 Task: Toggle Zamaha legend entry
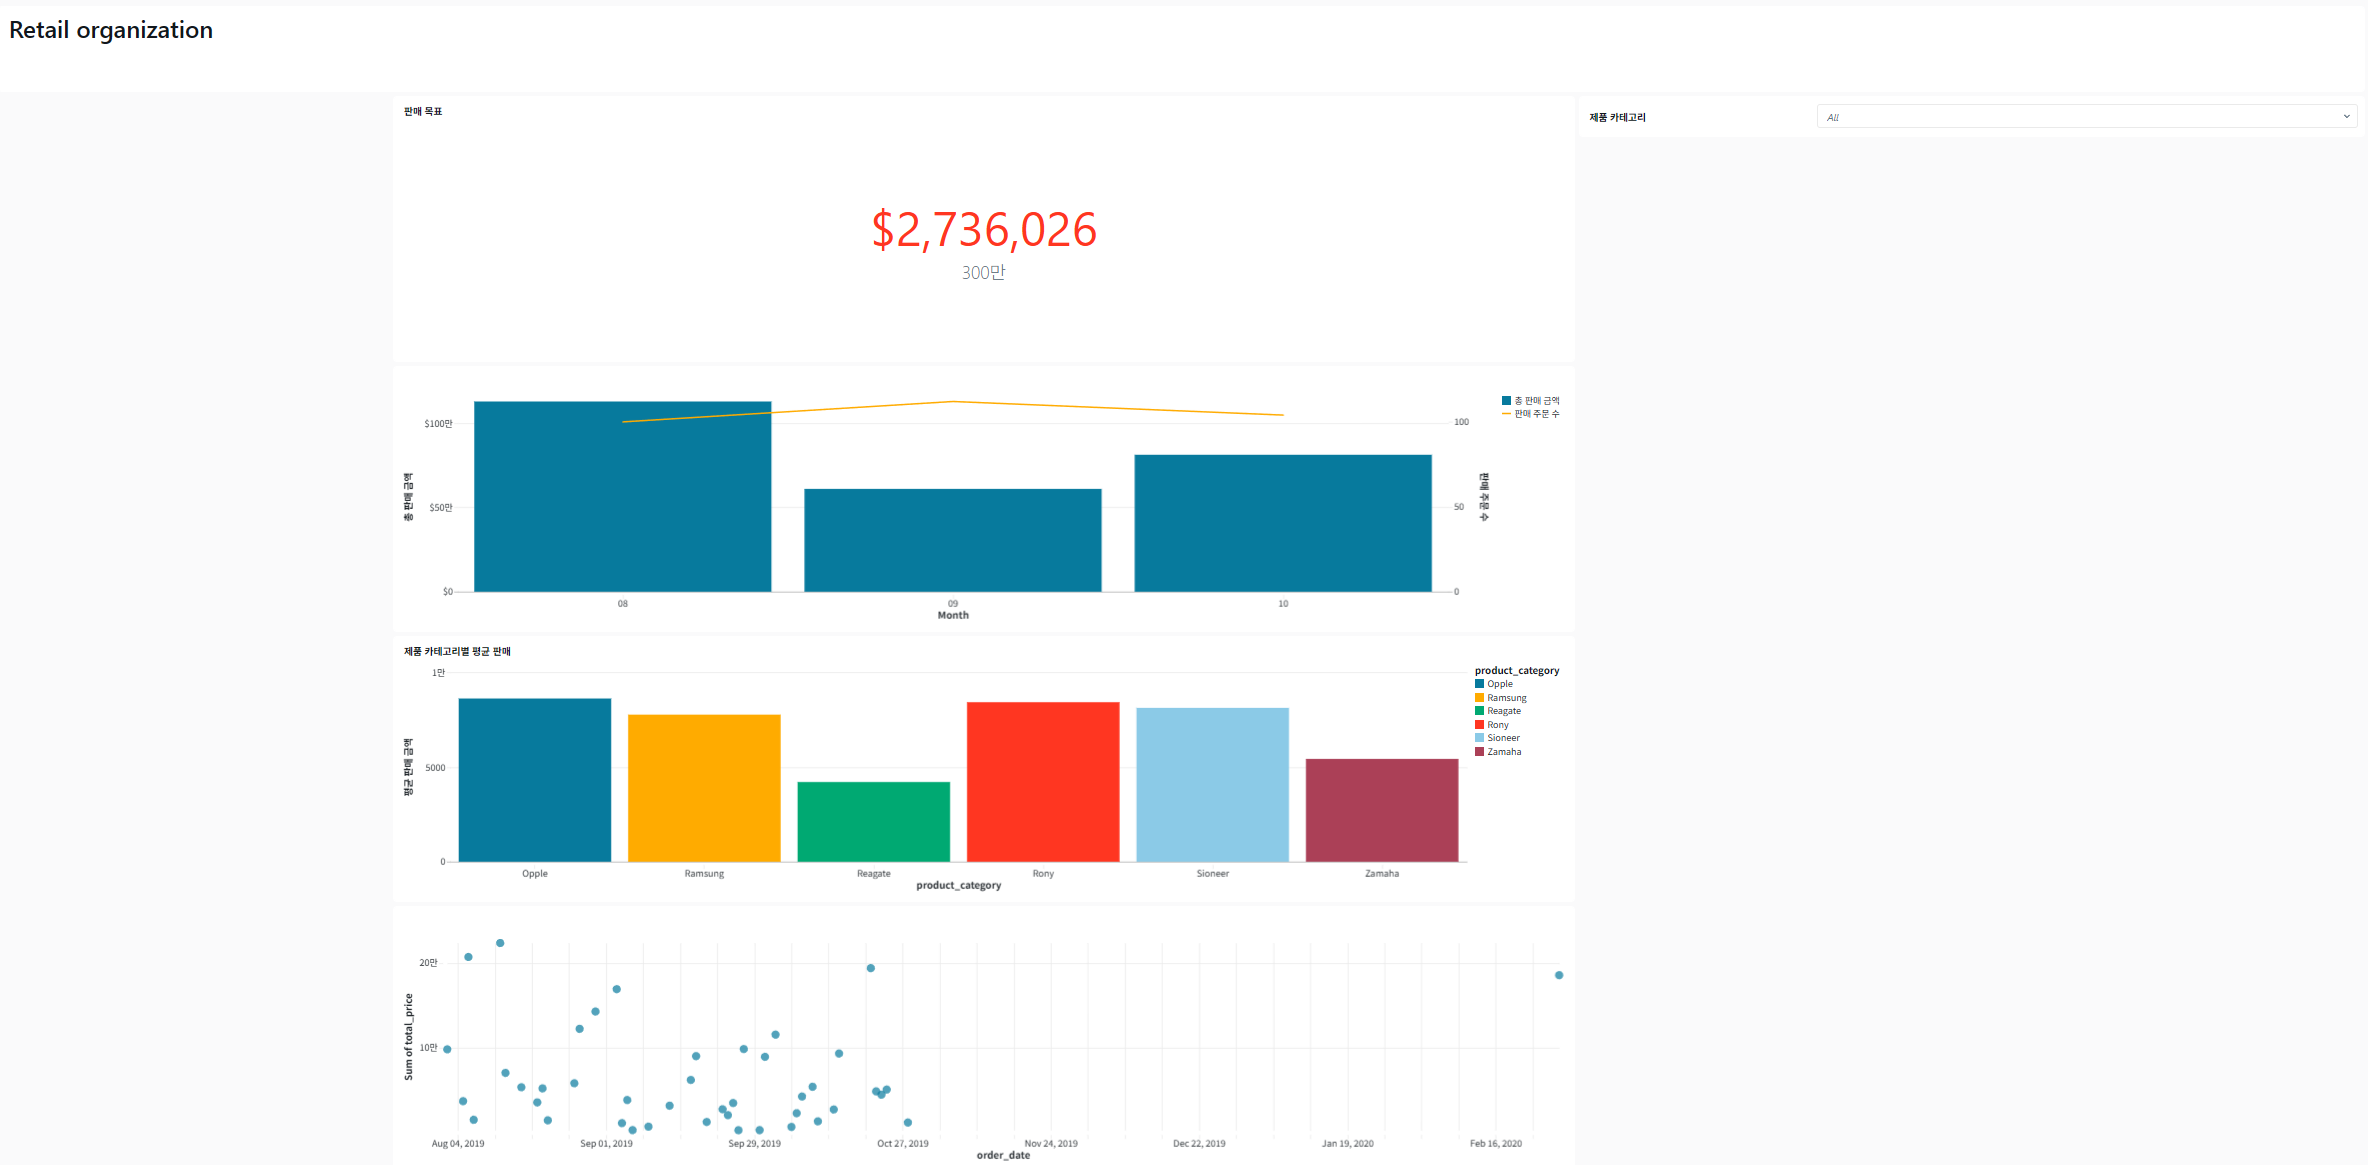(x=1503, y=752)
